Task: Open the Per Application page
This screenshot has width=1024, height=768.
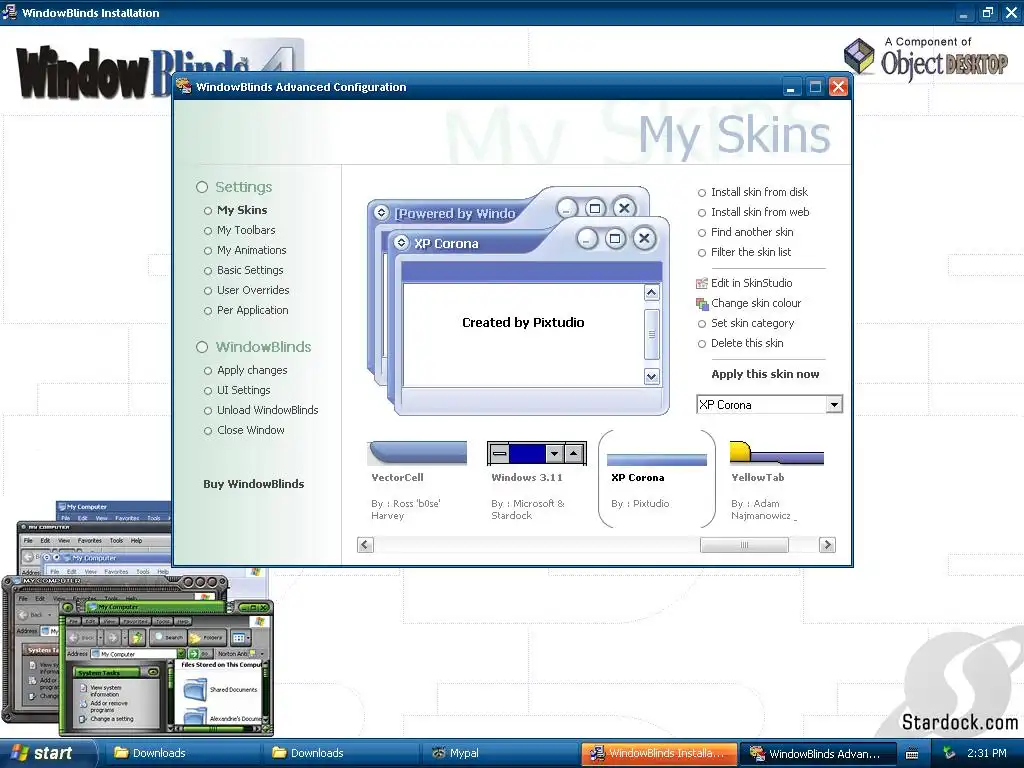Action: tap(246, 310)
